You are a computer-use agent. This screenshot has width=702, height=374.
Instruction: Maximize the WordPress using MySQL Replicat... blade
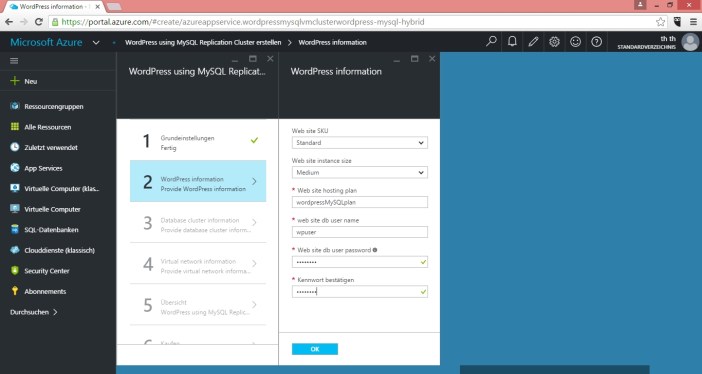click(253, 59)
